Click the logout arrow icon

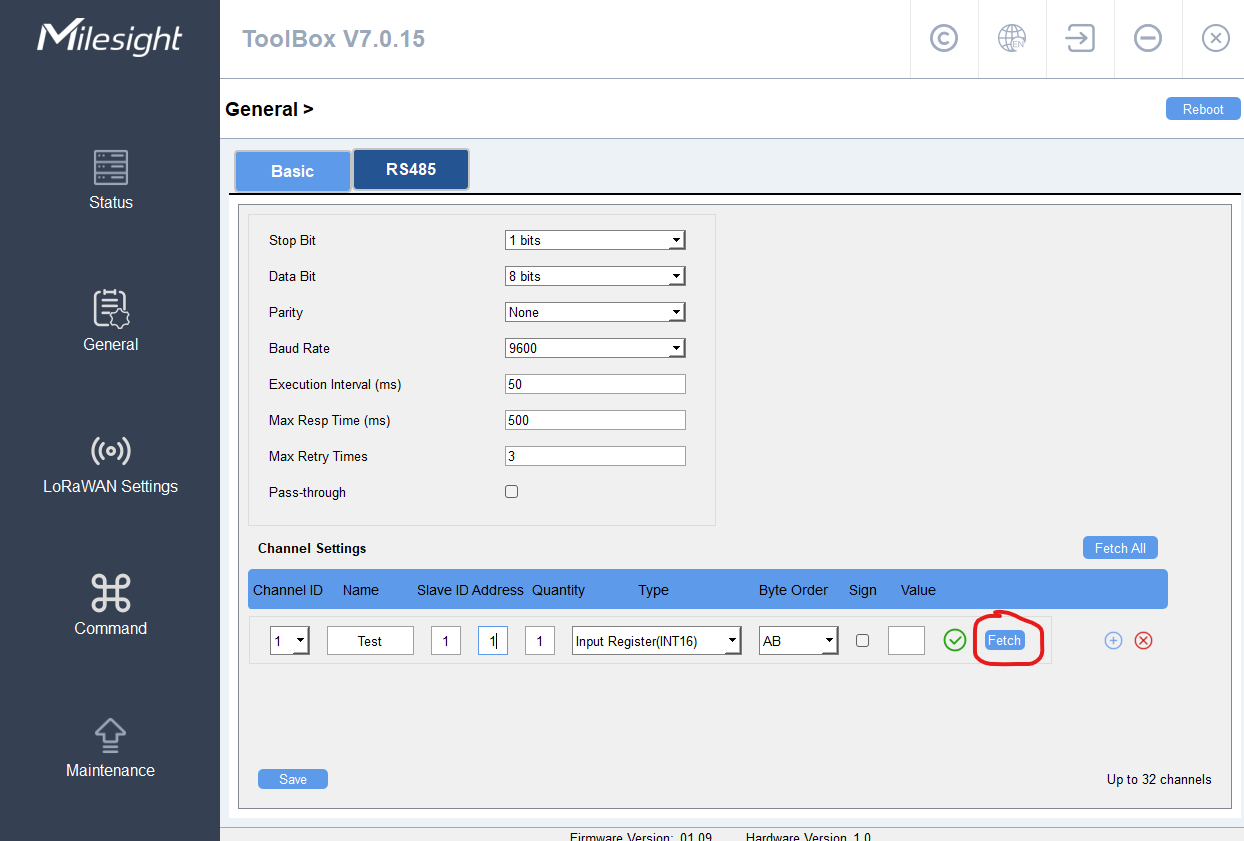(x=1079, y=39)
